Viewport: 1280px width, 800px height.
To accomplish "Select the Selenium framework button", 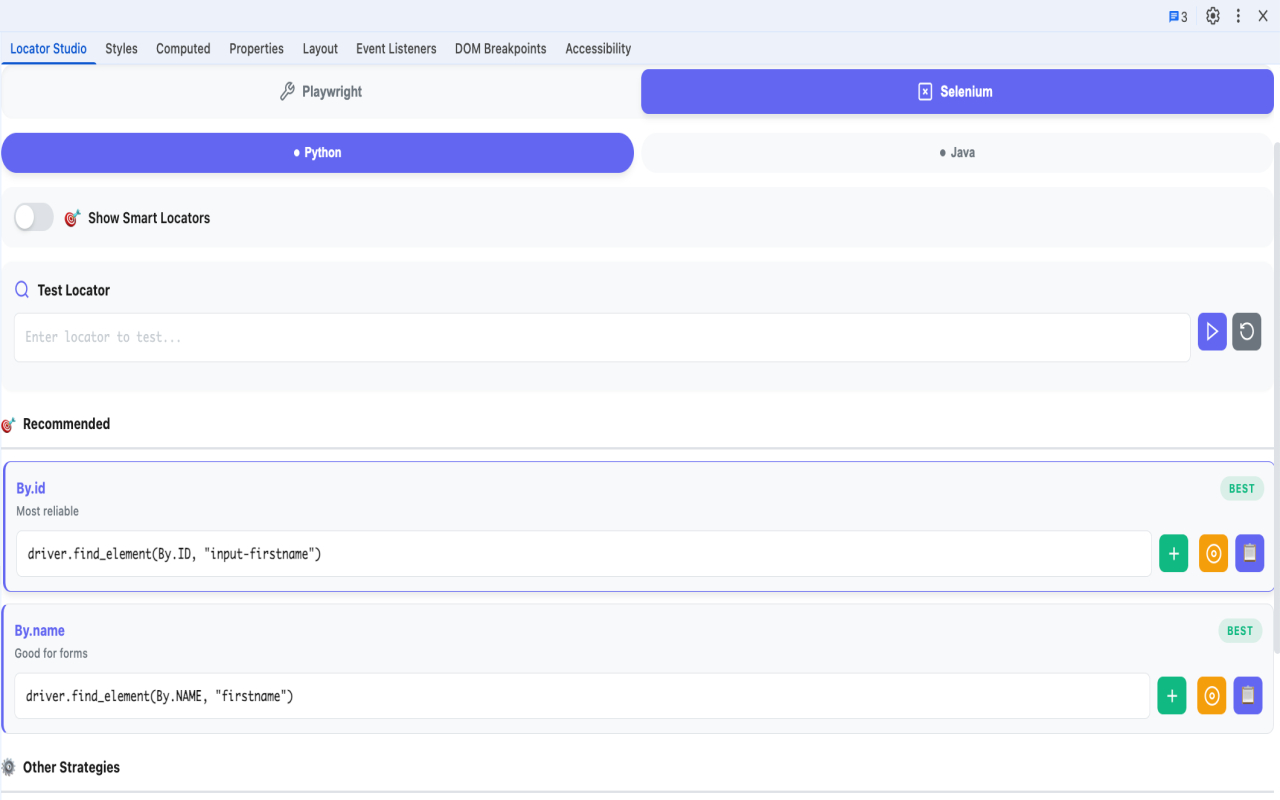I will coord(957,91).
